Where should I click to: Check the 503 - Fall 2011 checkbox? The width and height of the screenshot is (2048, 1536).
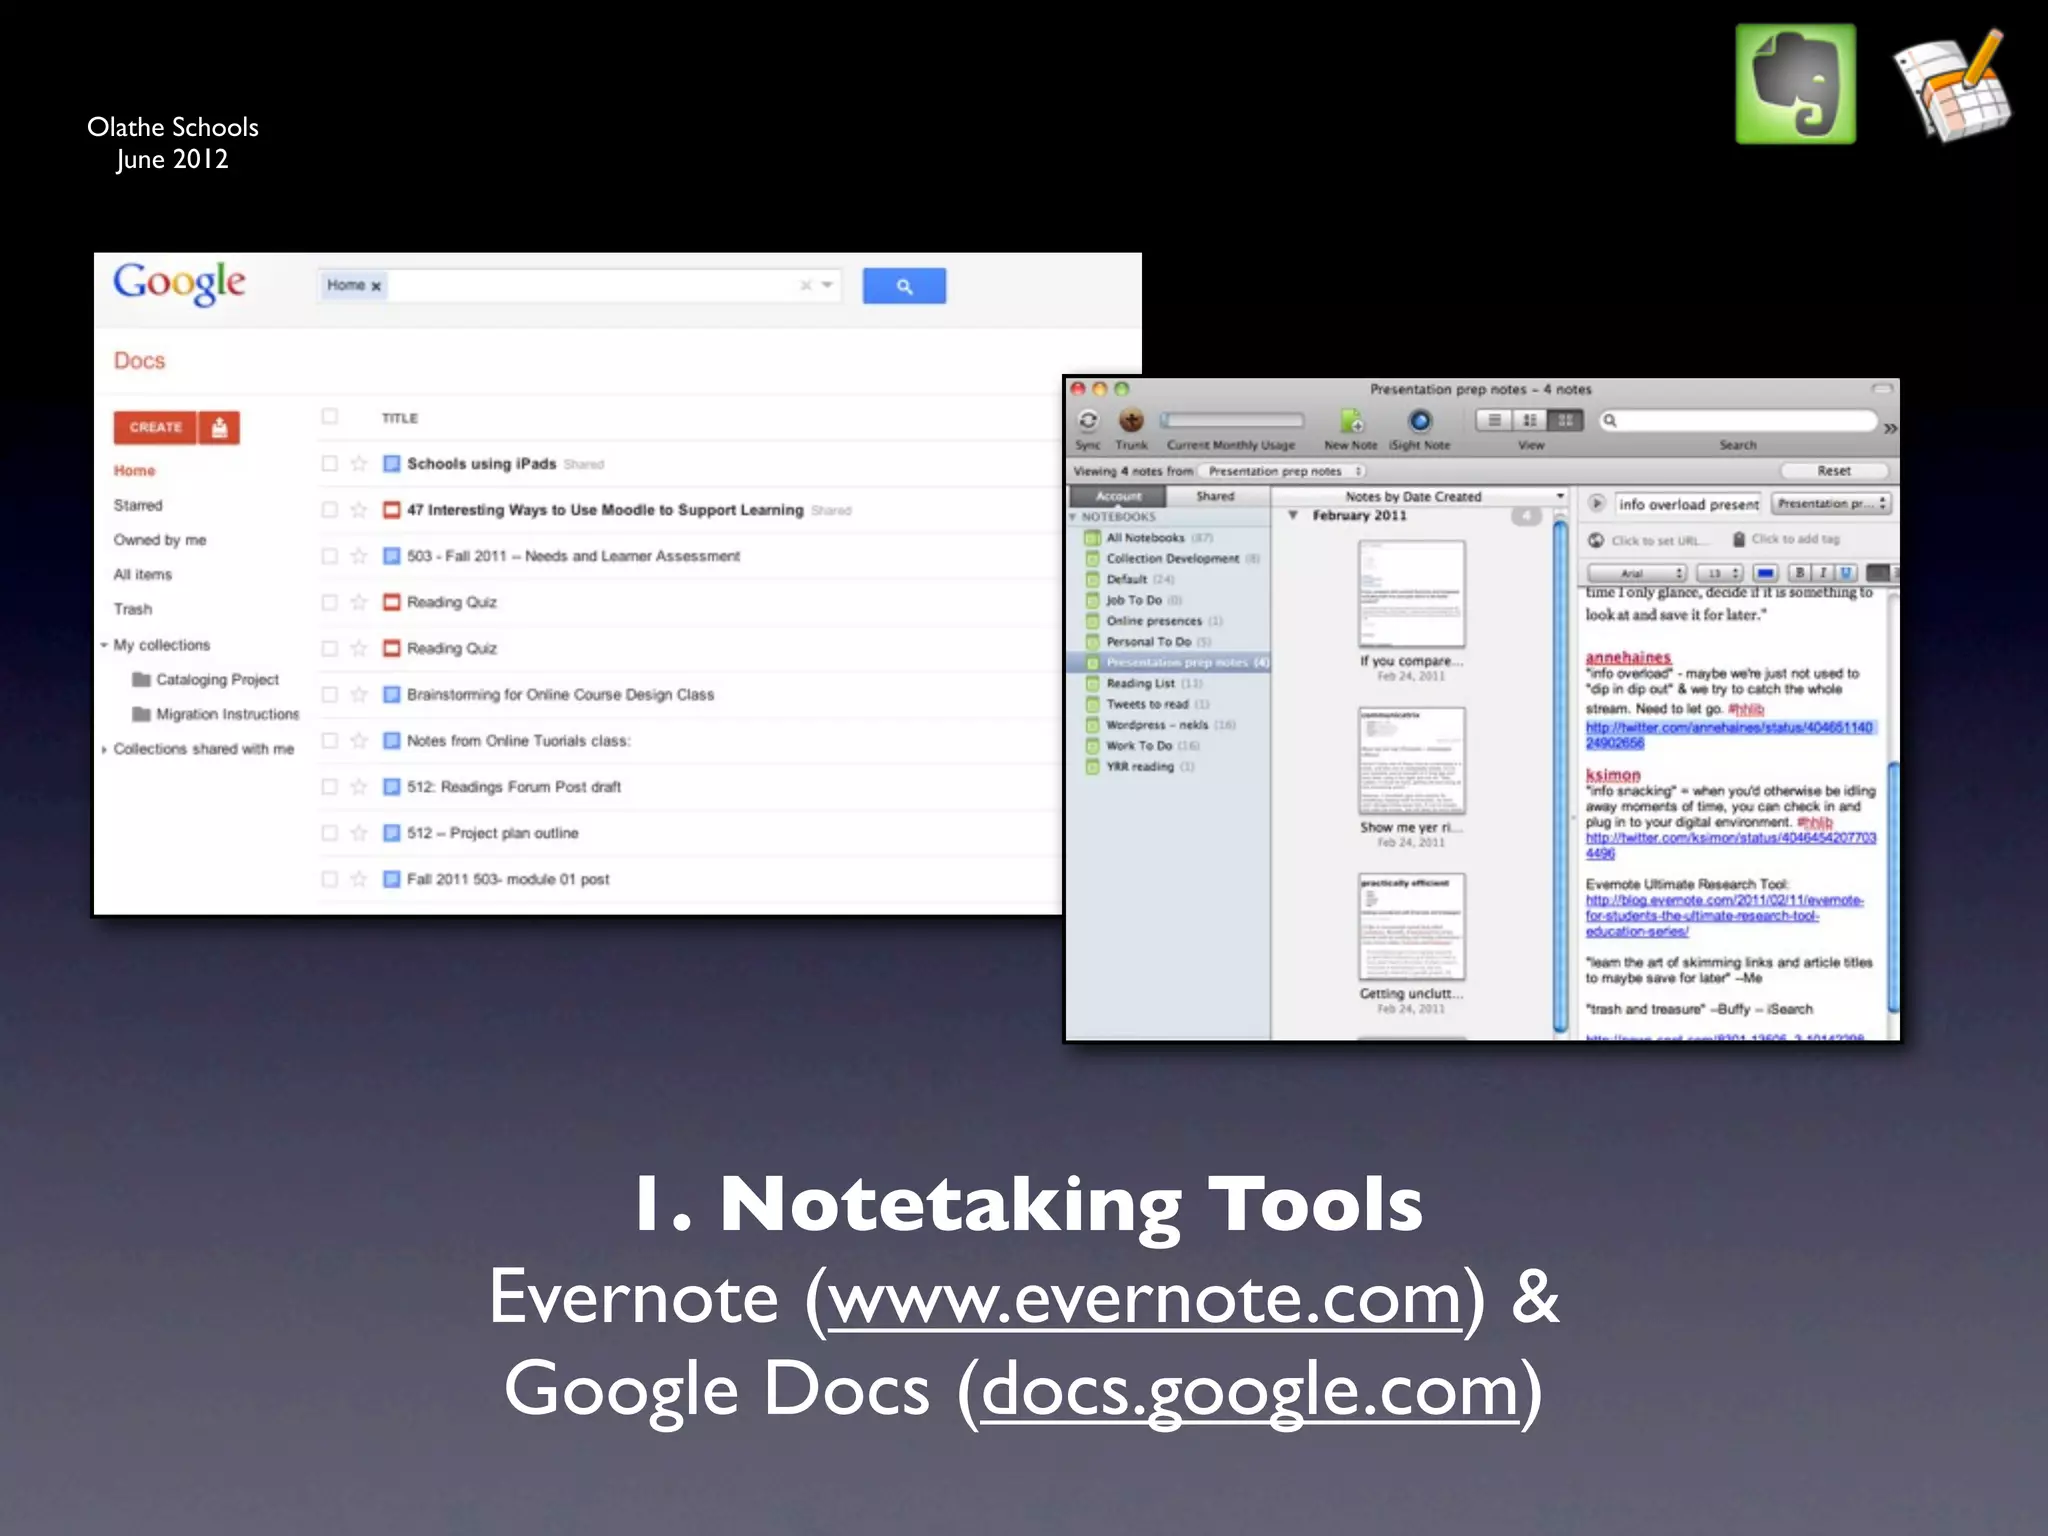(329, 555)
